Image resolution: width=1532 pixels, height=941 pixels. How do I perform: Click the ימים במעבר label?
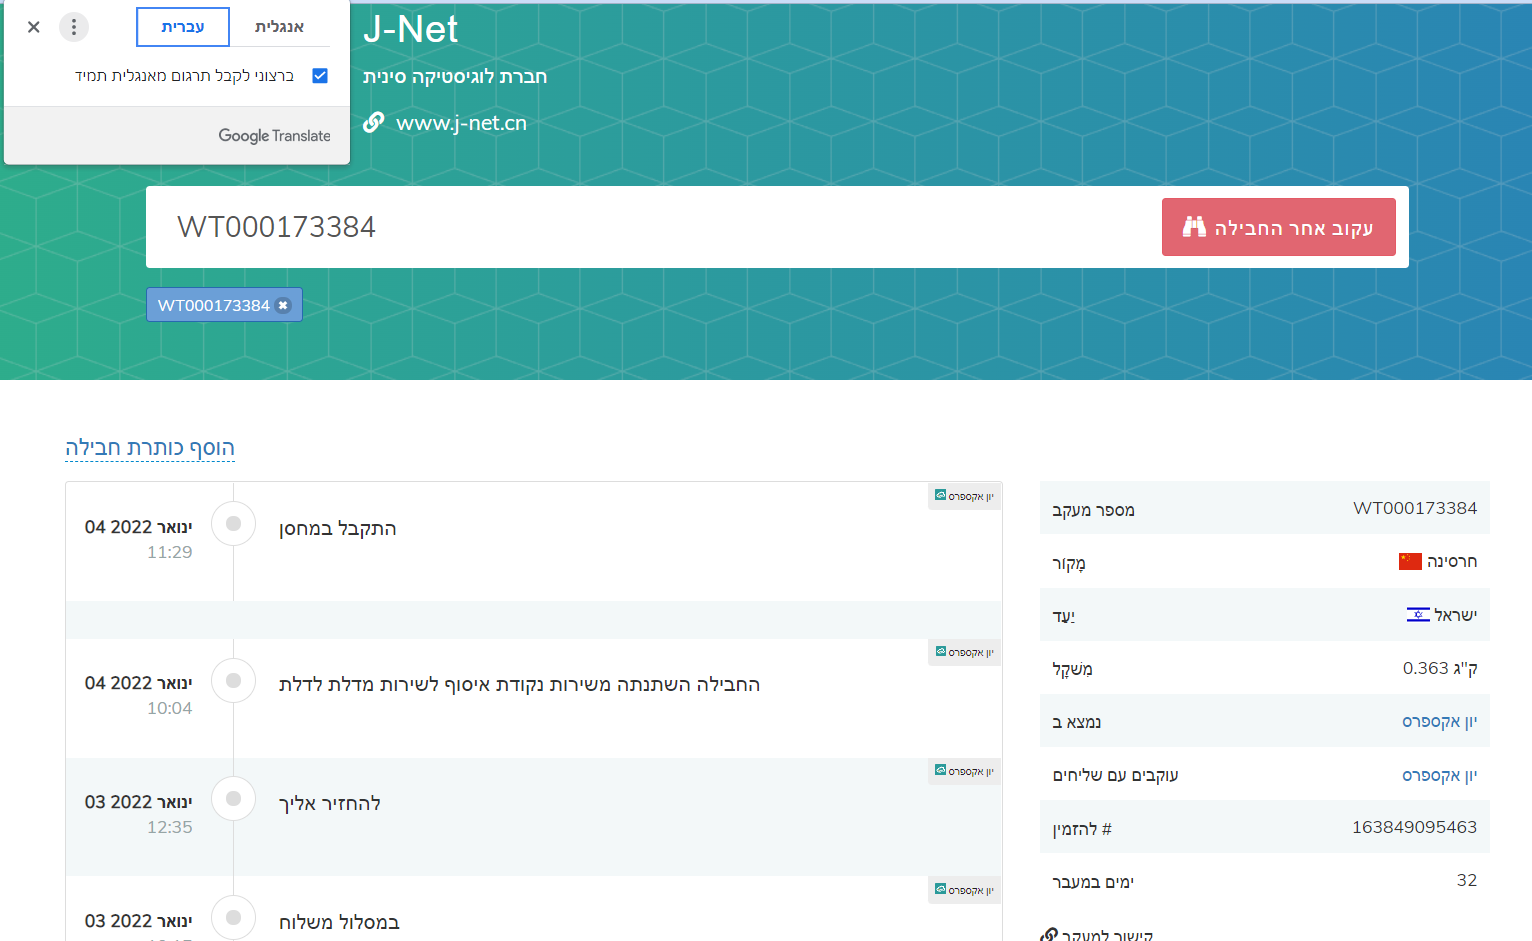1093,882
